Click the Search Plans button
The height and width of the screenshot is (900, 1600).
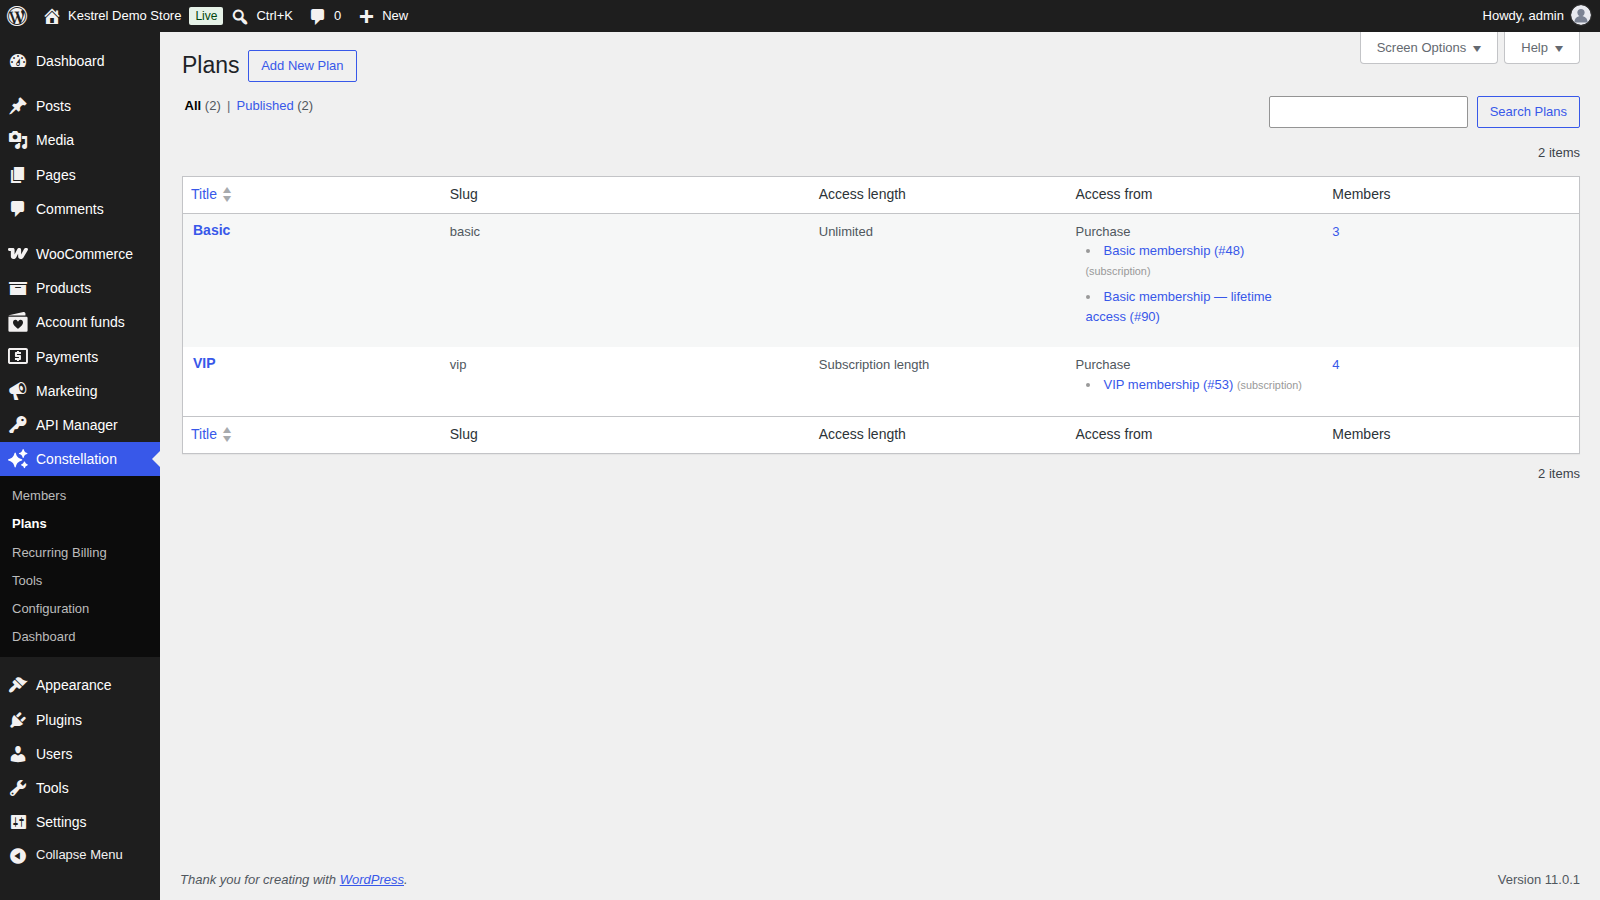(x=1528, y=112)
